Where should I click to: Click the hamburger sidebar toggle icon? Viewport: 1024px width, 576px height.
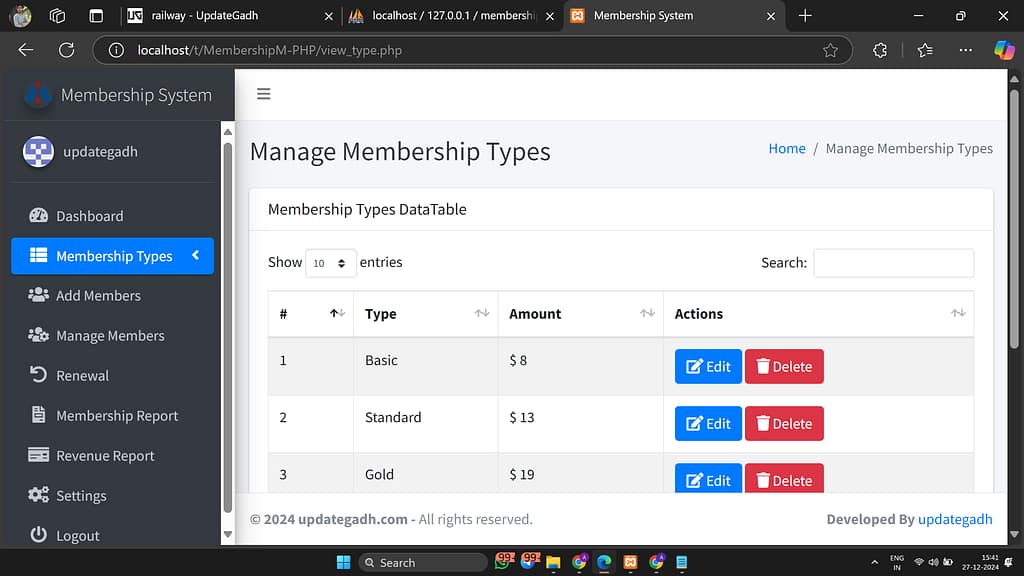pos(264,94)
